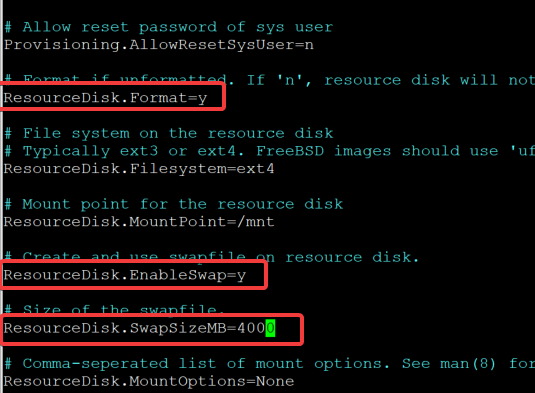This screenshot has width=535, height=393.
Task: Click the ResourceDisk.MountPoint=/mnt line
Action: click(x=139, y=222)
